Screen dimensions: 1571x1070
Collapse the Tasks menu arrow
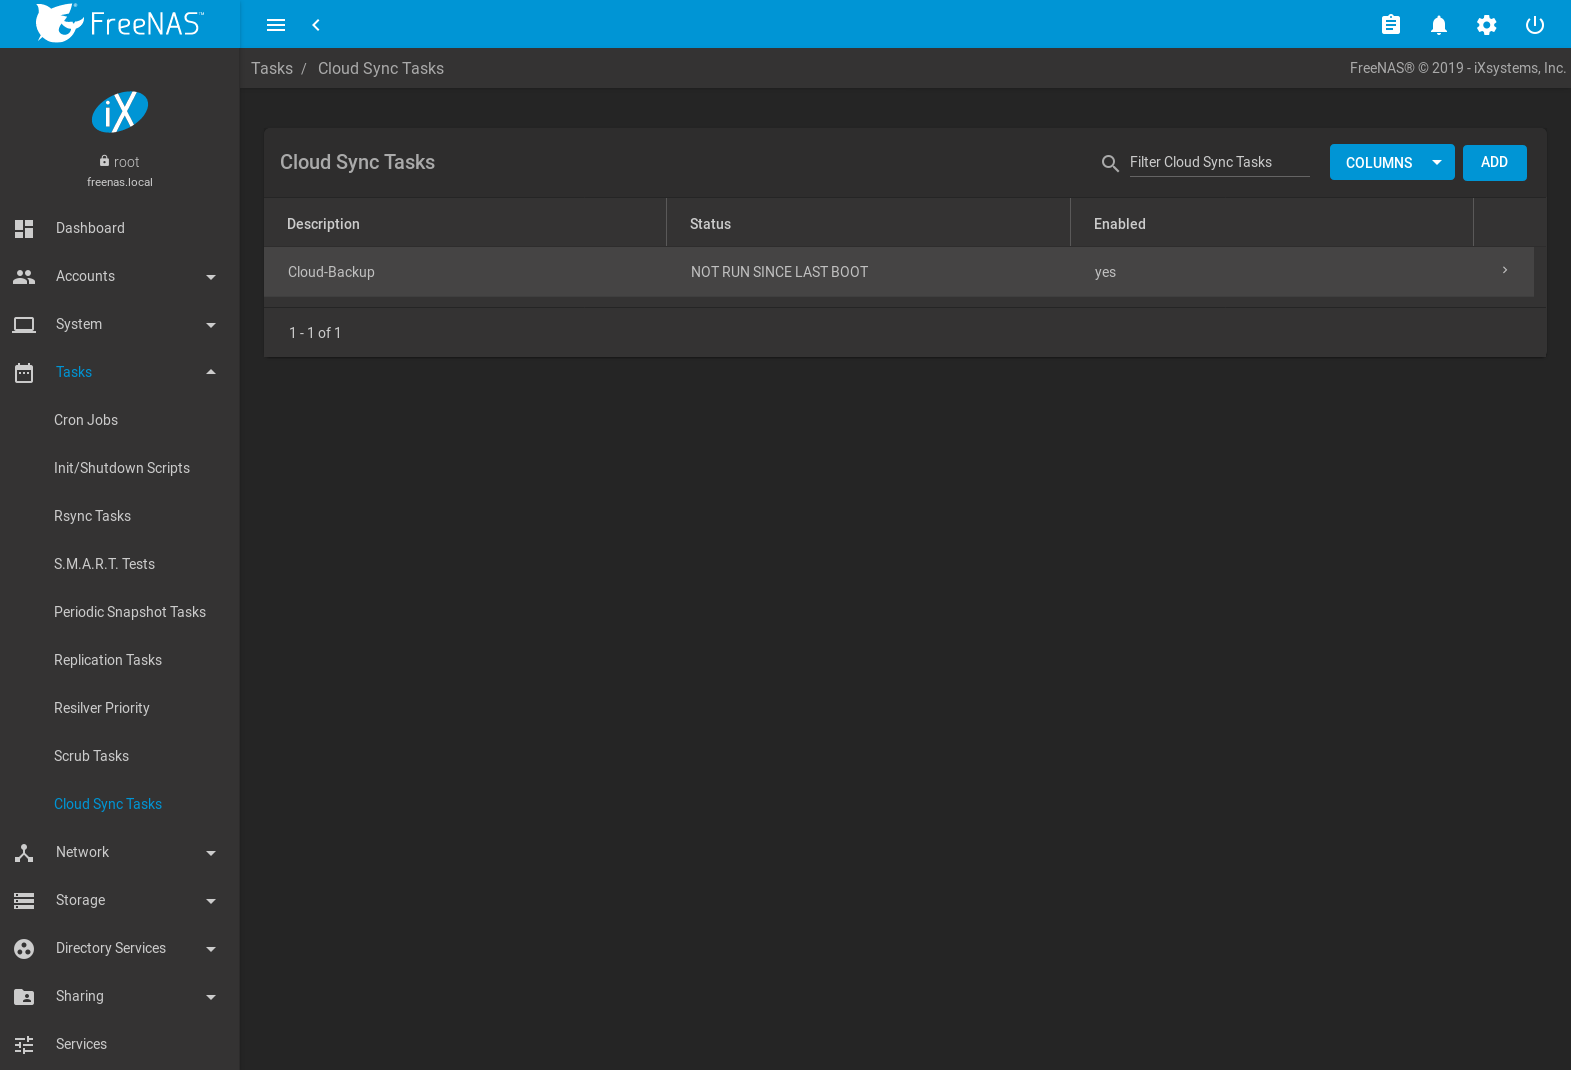(211, 372)
